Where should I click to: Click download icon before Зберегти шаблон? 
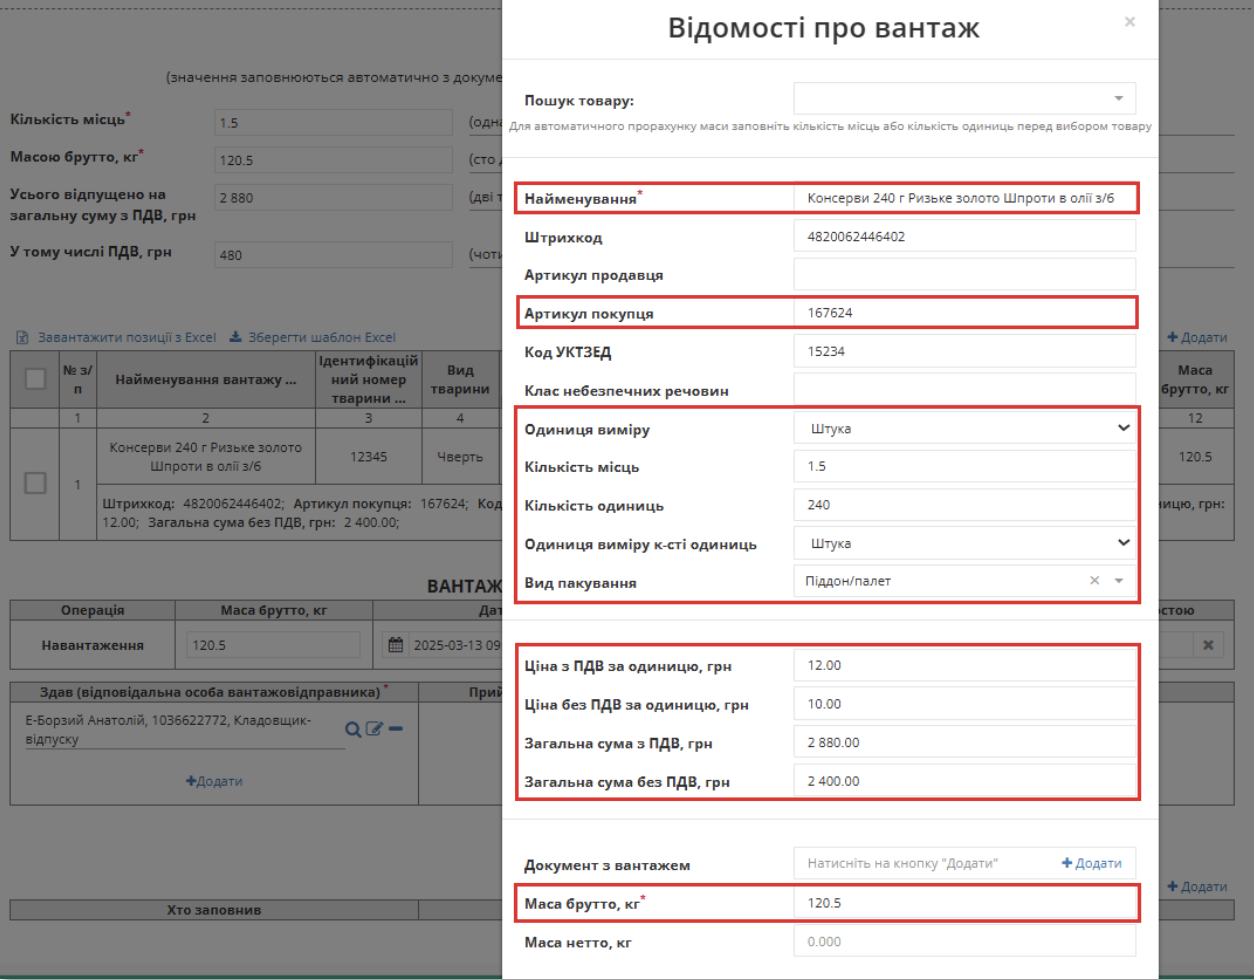(x=236, y=337)
